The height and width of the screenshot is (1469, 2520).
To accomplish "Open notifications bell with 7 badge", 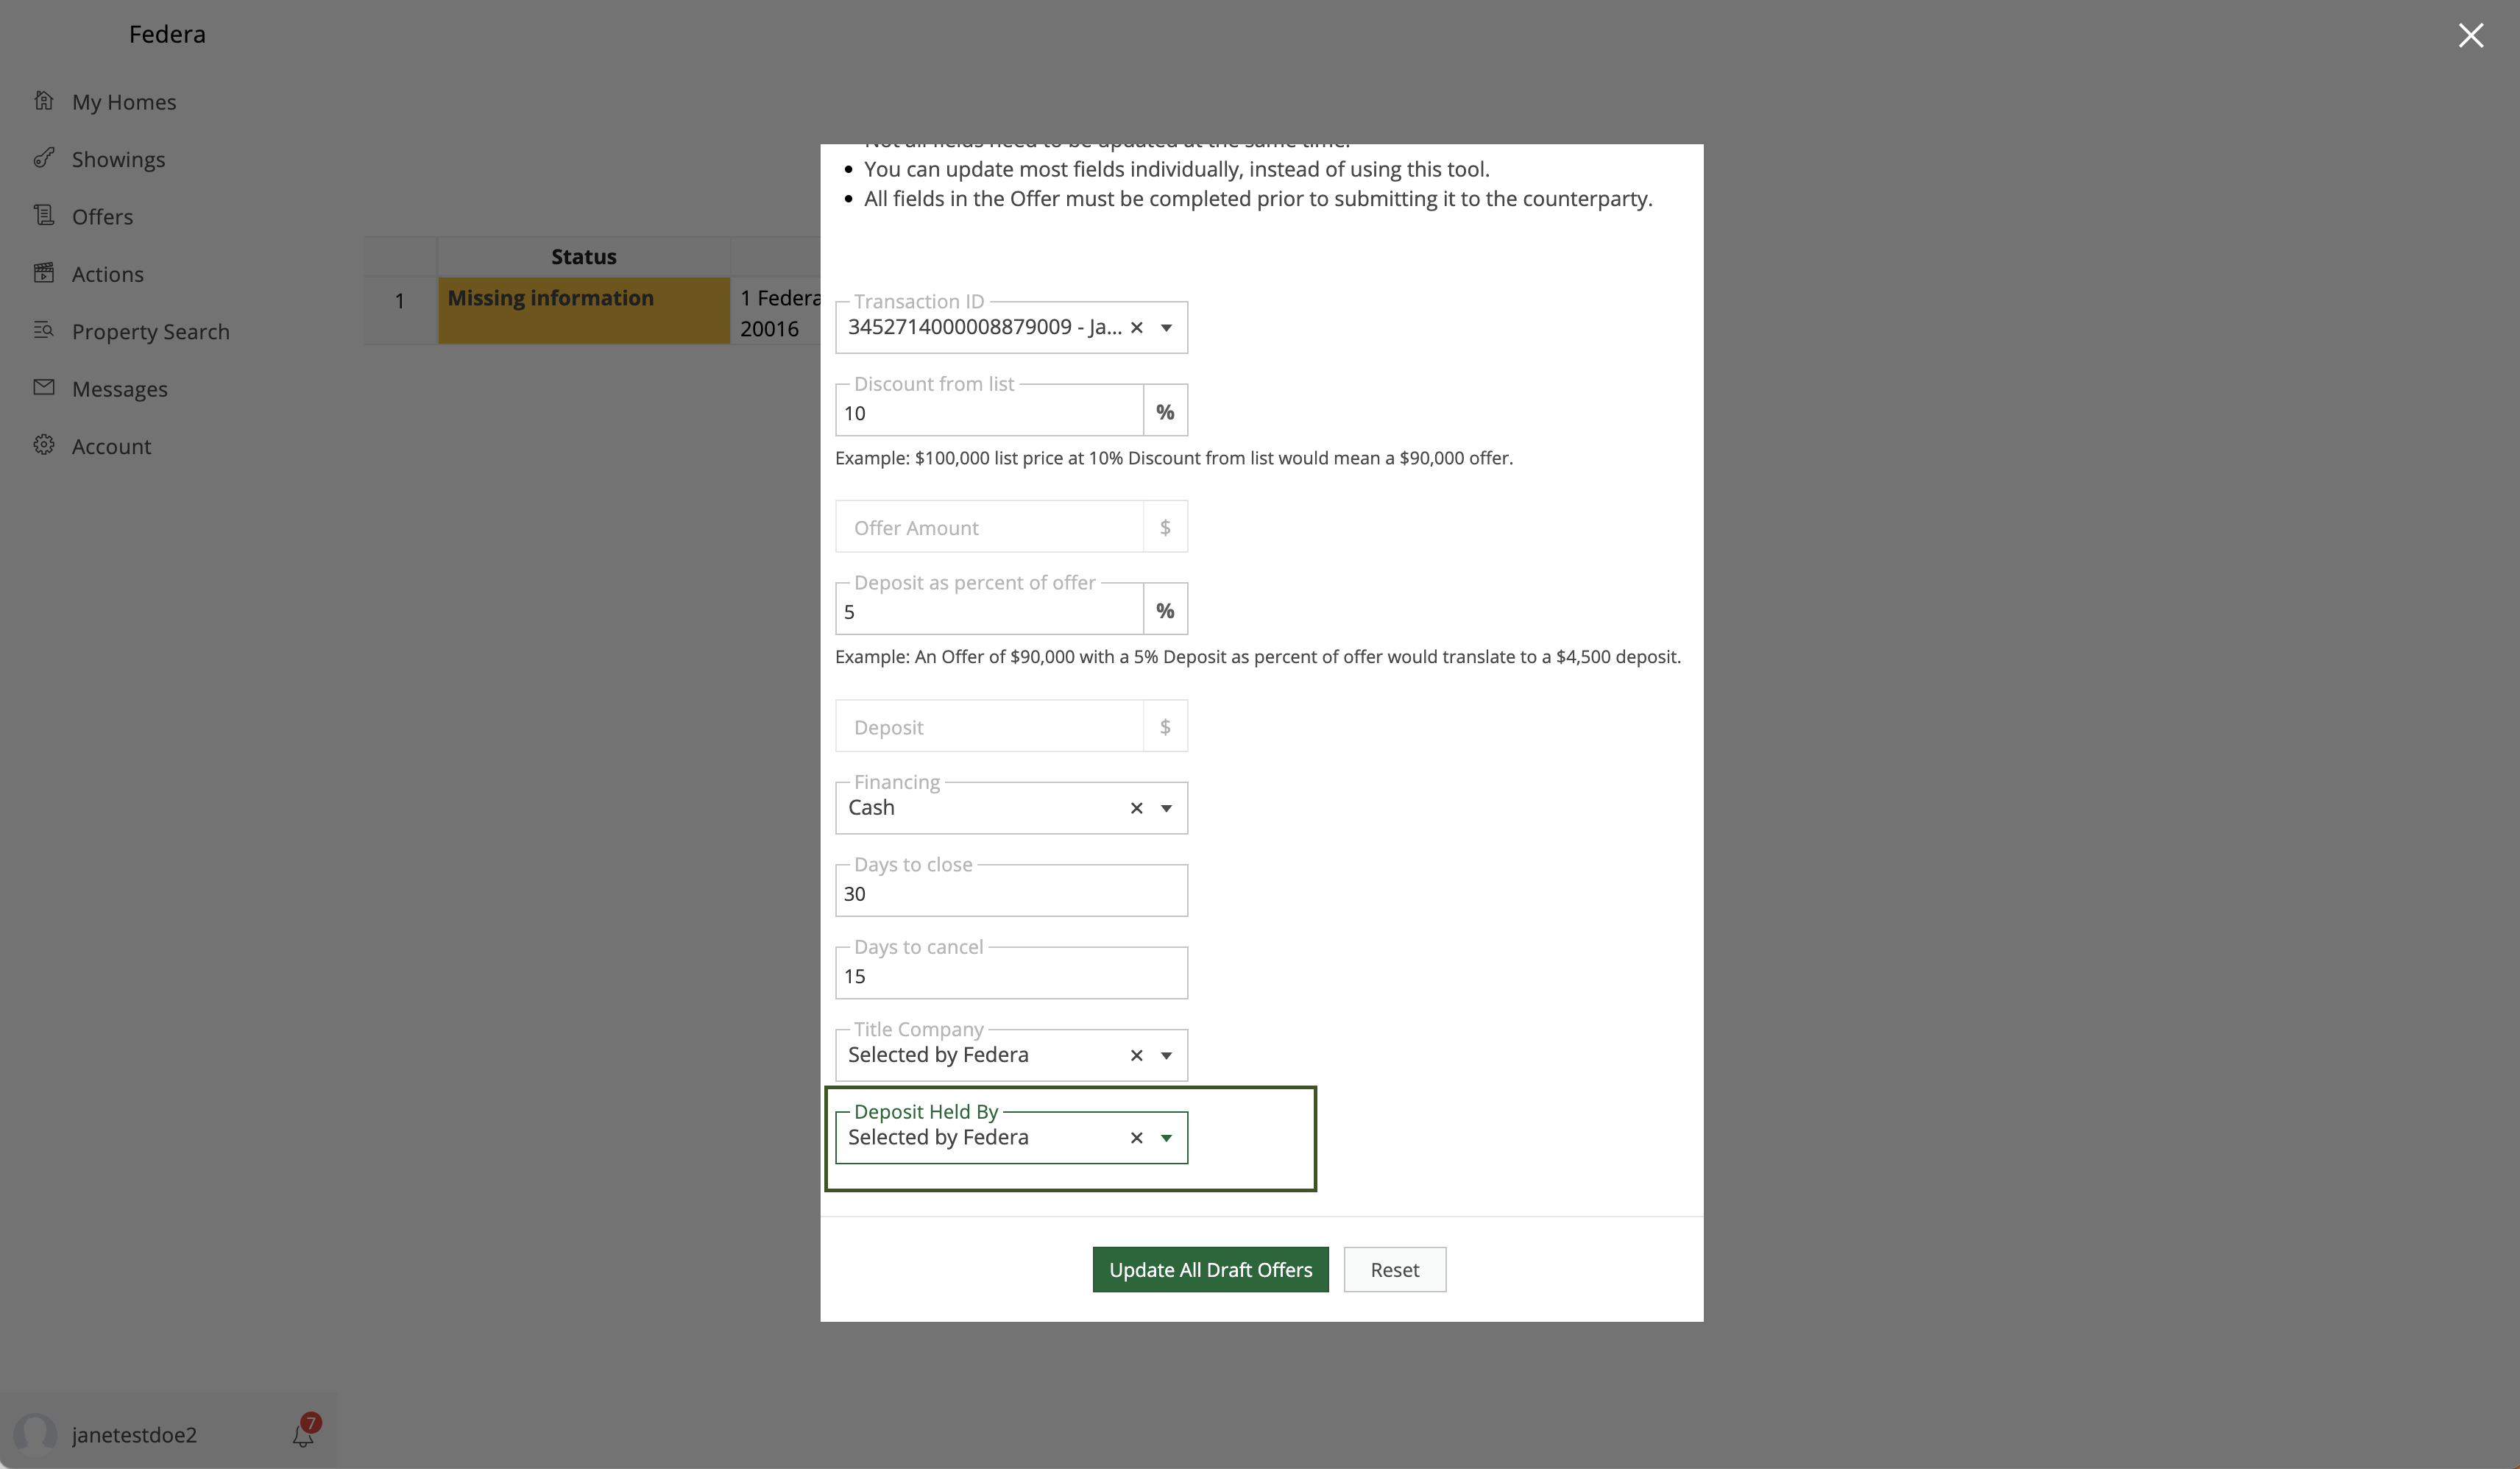I will tap(305, 1432).
